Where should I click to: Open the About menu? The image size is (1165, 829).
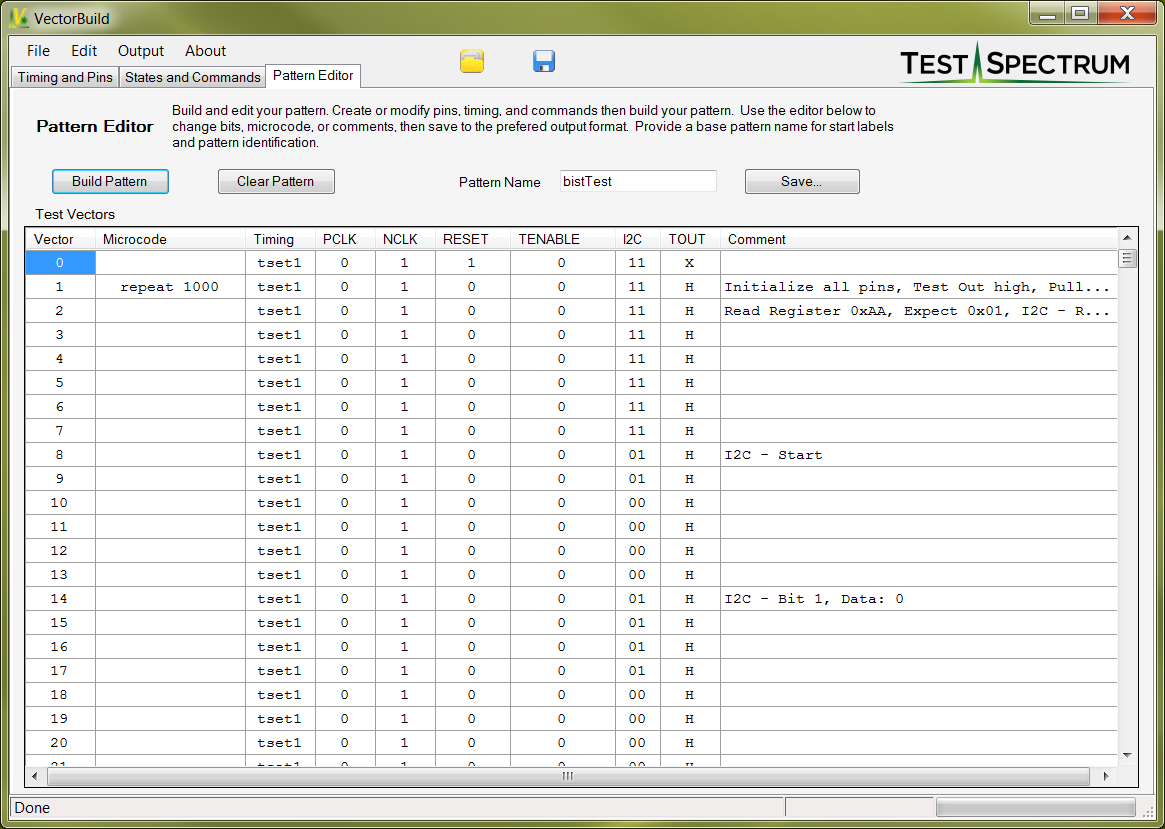point(205,51)
